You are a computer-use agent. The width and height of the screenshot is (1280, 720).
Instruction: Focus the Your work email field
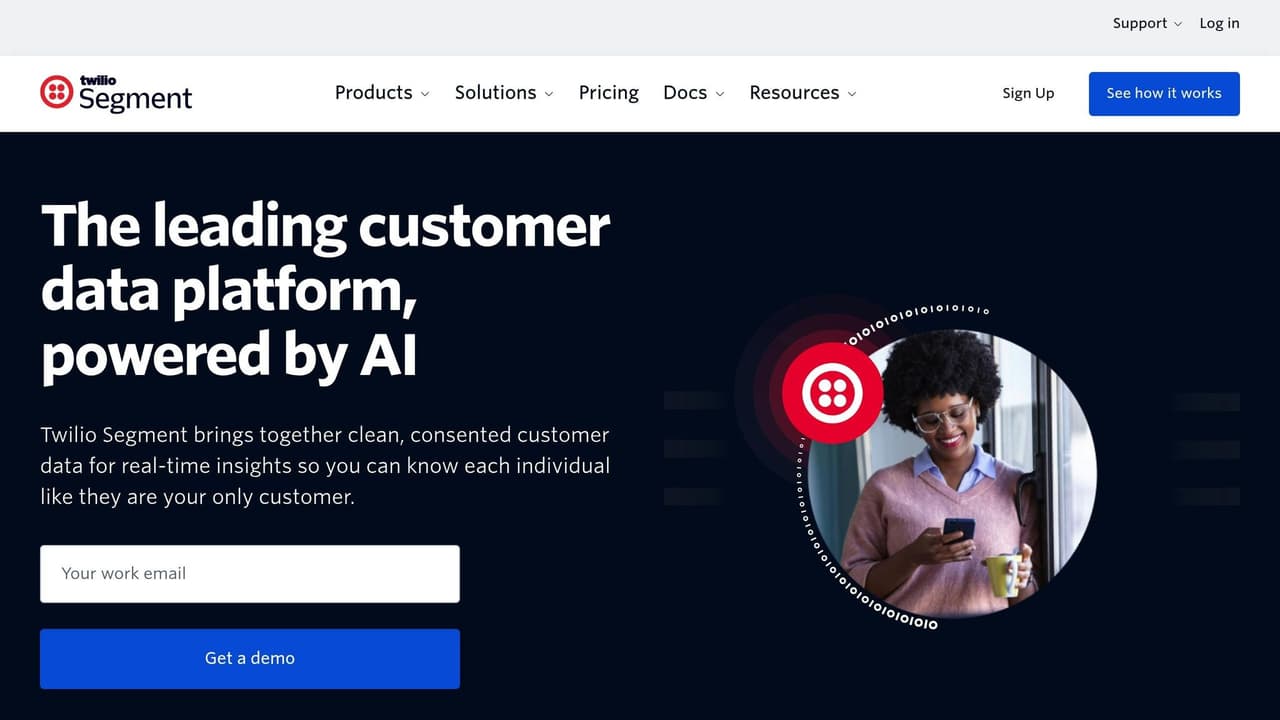pos(250,574)
